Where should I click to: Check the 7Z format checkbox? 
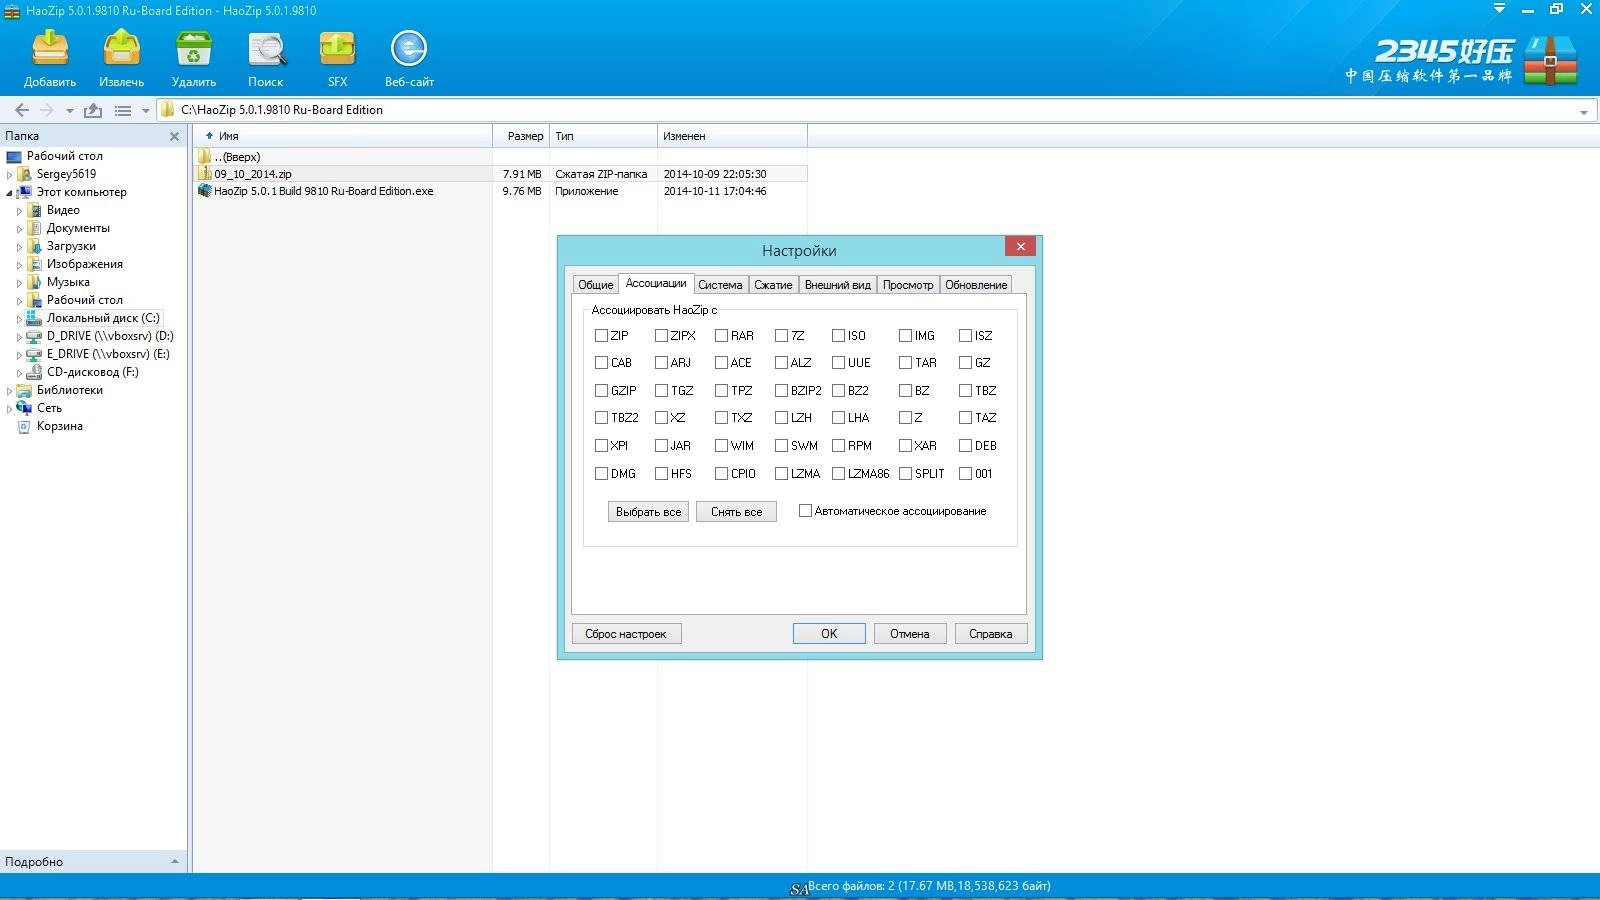(781, 336)
